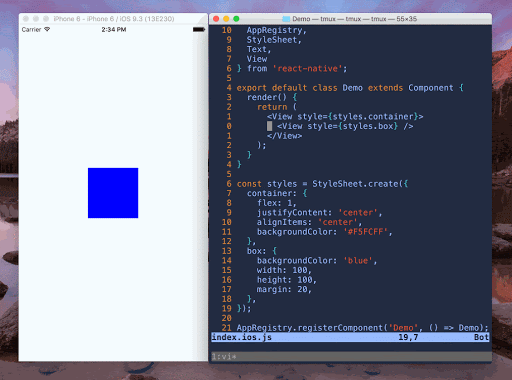512x380 pixels.
Task: Click the AppRegistry.registerComponent line
Action: (x=362, y=328)
